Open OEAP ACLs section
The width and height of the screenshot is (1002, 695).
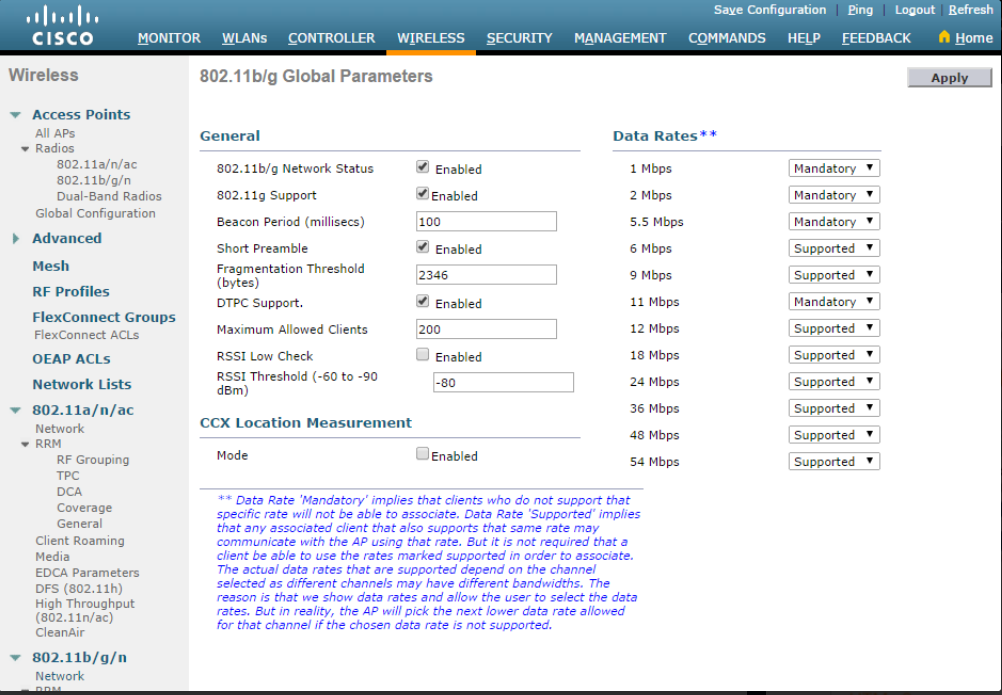point(72,359)
